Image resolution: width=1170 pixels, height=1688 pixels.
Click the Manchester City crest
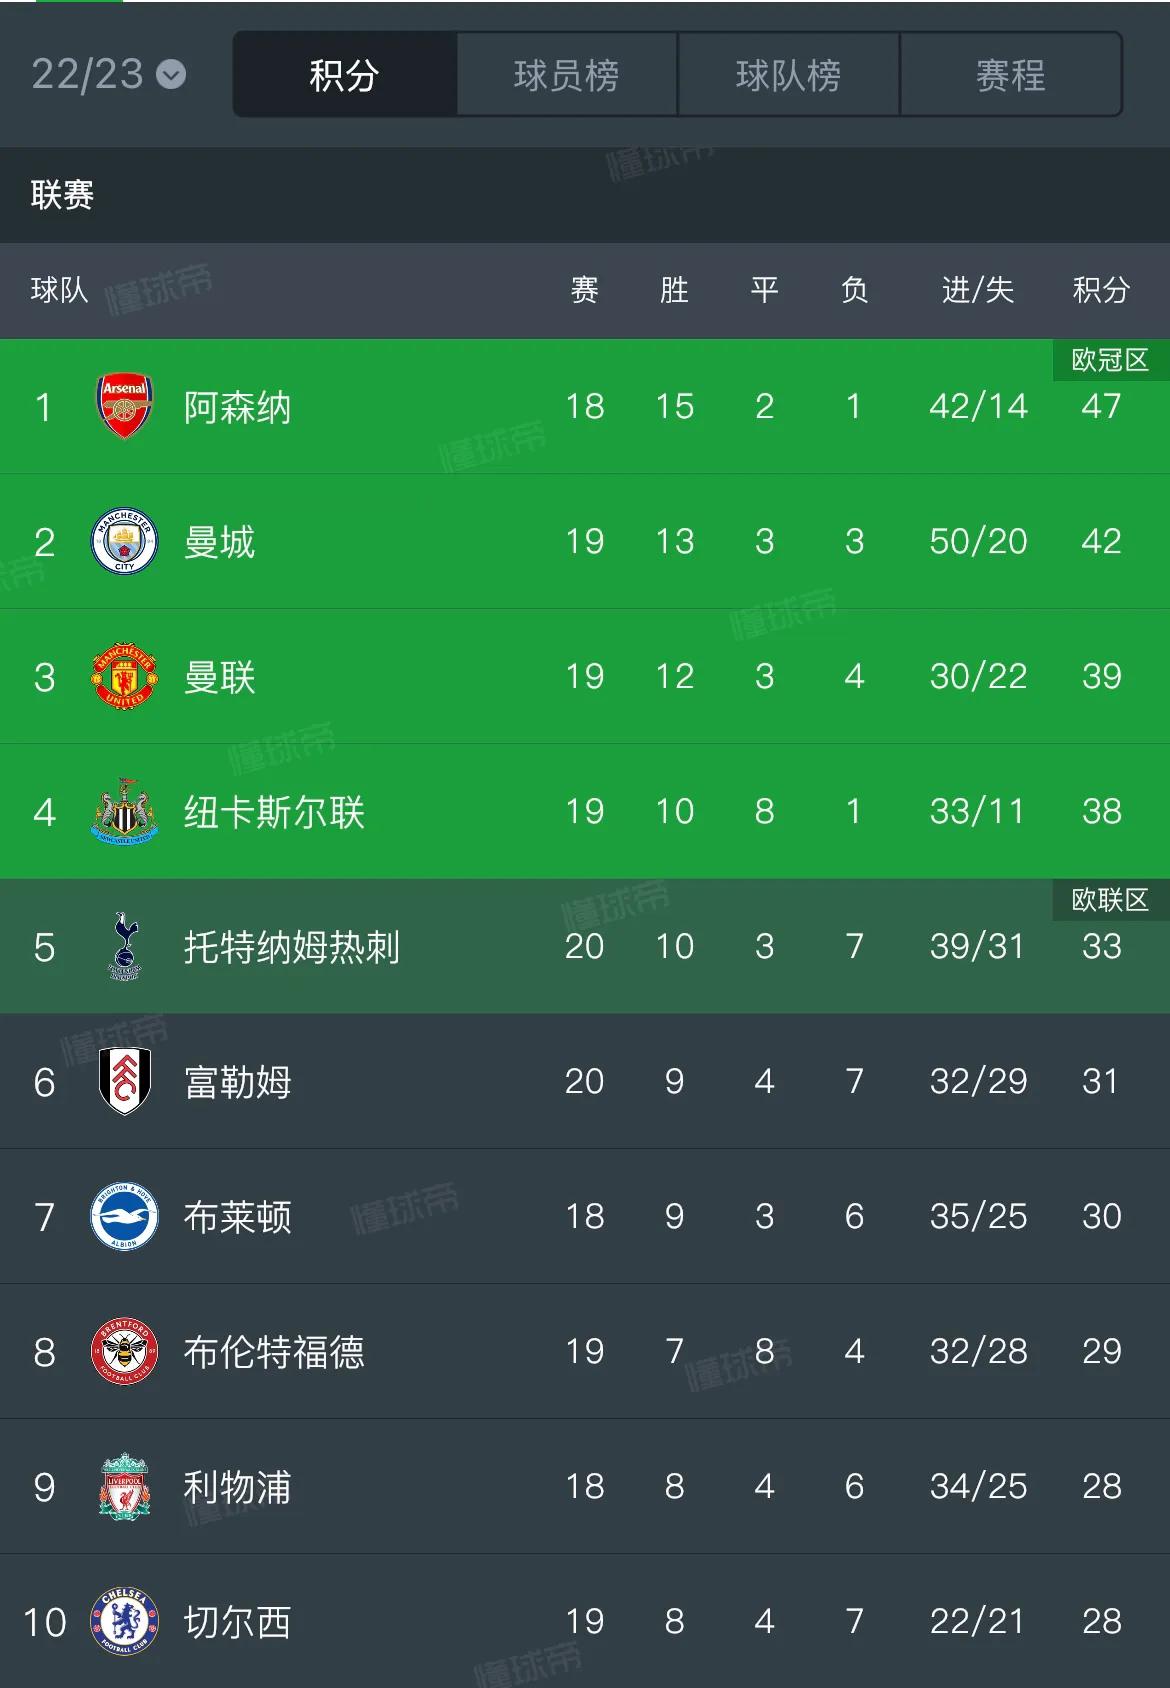(x=124, y=541)
